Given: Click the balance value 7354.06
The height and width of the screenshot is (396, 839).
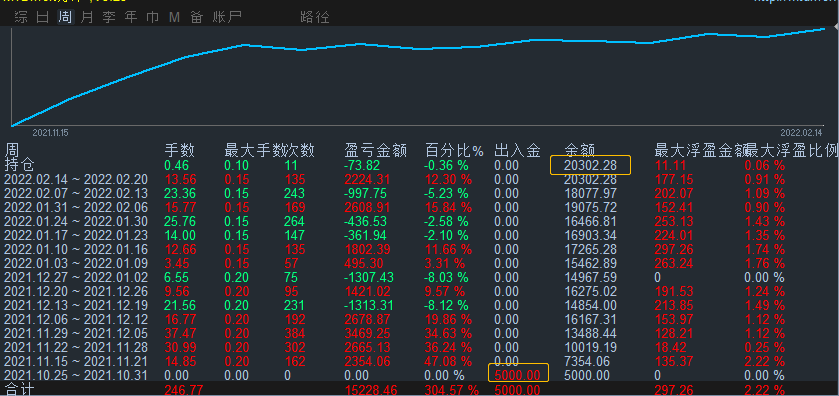Looking at the screenshot, I should coord(588,361).
